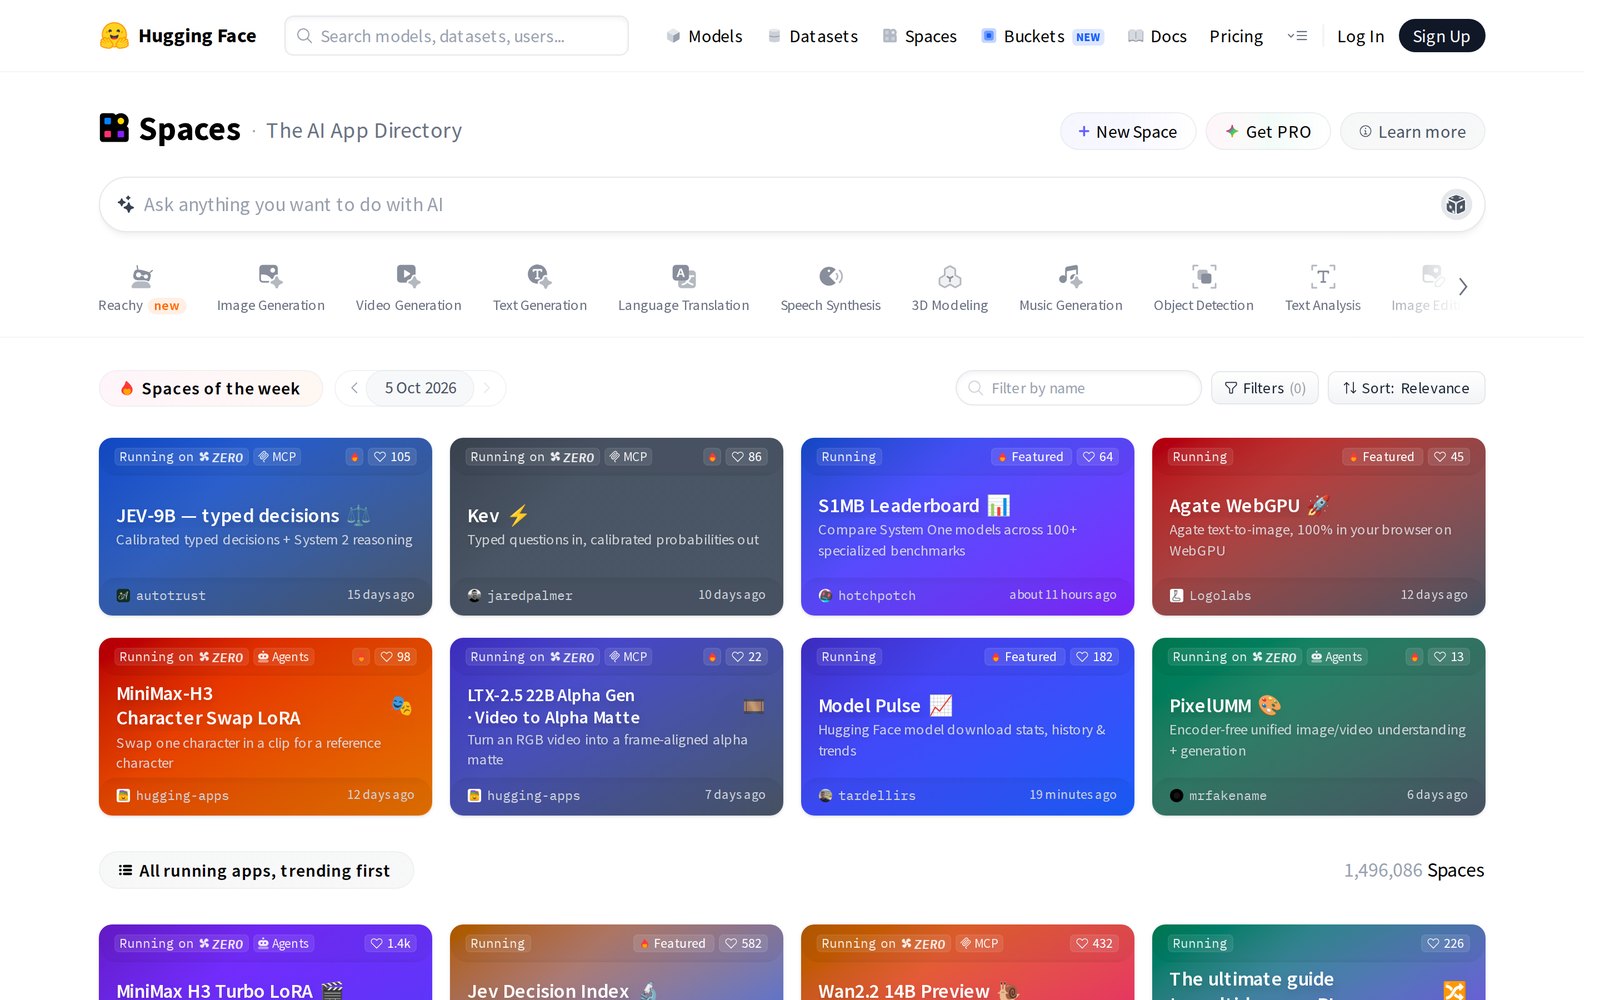Click the Hugging Face logo
Image resolution: width=1600 pixels, height=1000 pixels.
178,36
